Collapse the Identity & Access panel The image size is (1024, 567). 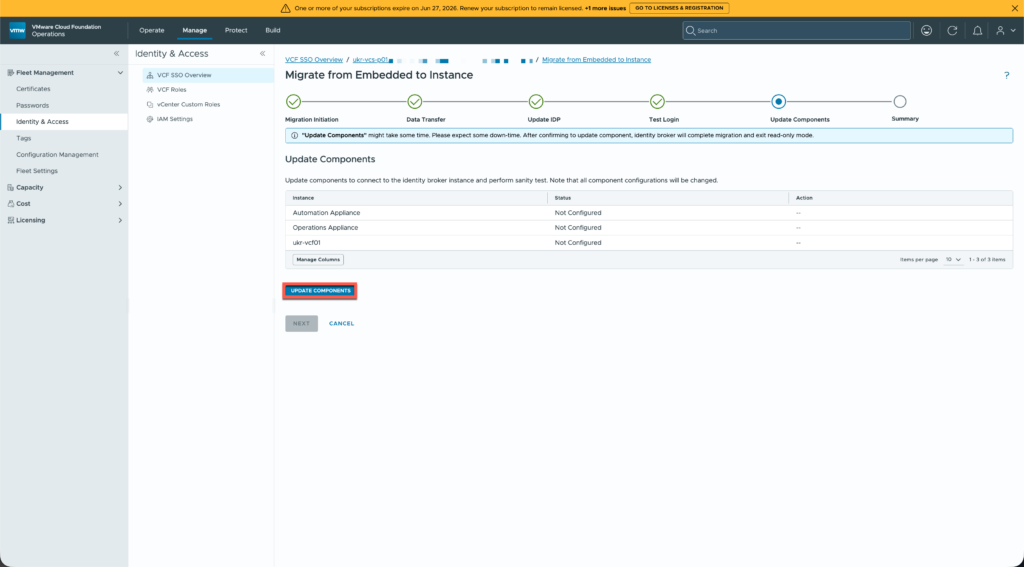(x=263, y=54)
